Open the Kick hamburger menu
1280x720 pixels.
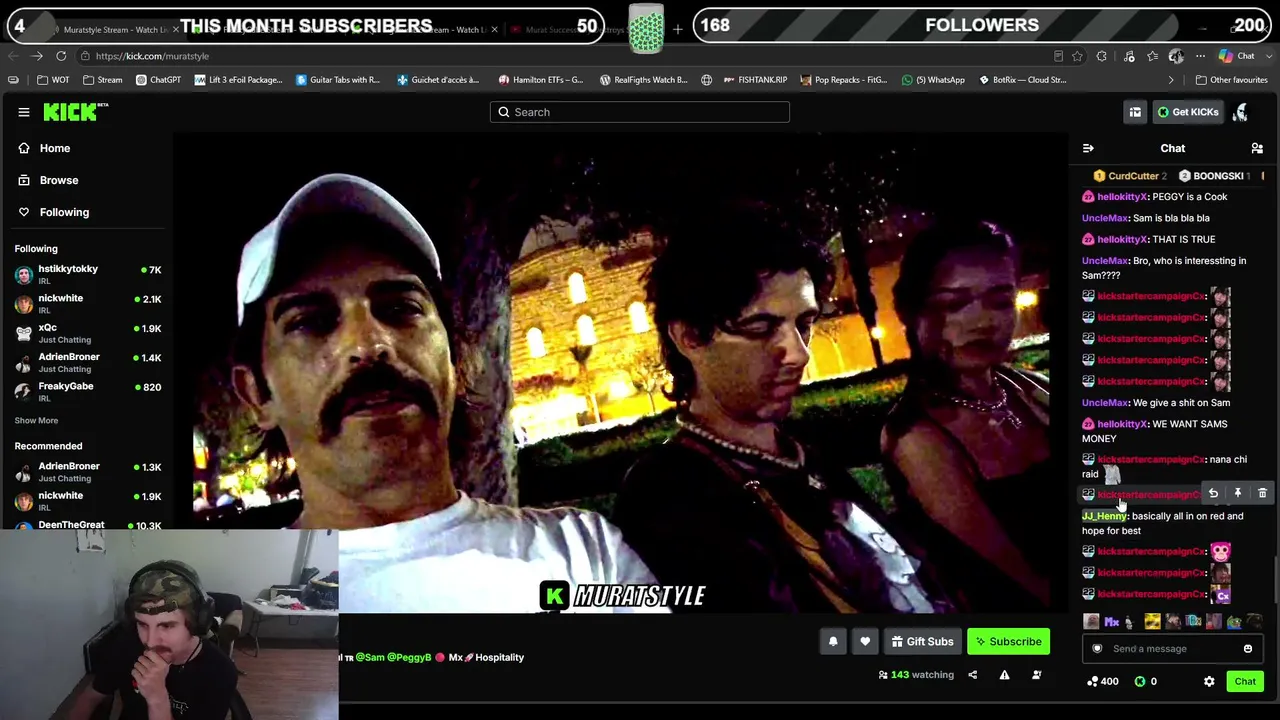pyautogui.click(x=24, y=112)
